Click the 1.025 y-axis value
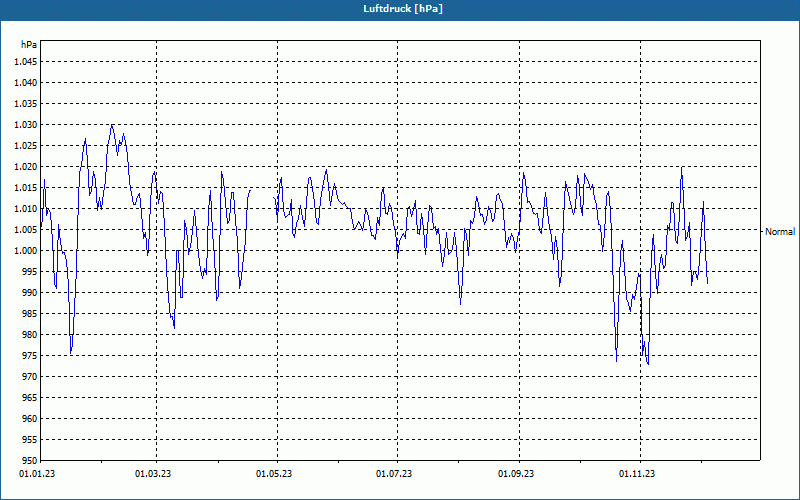 (x=26, y=145)
